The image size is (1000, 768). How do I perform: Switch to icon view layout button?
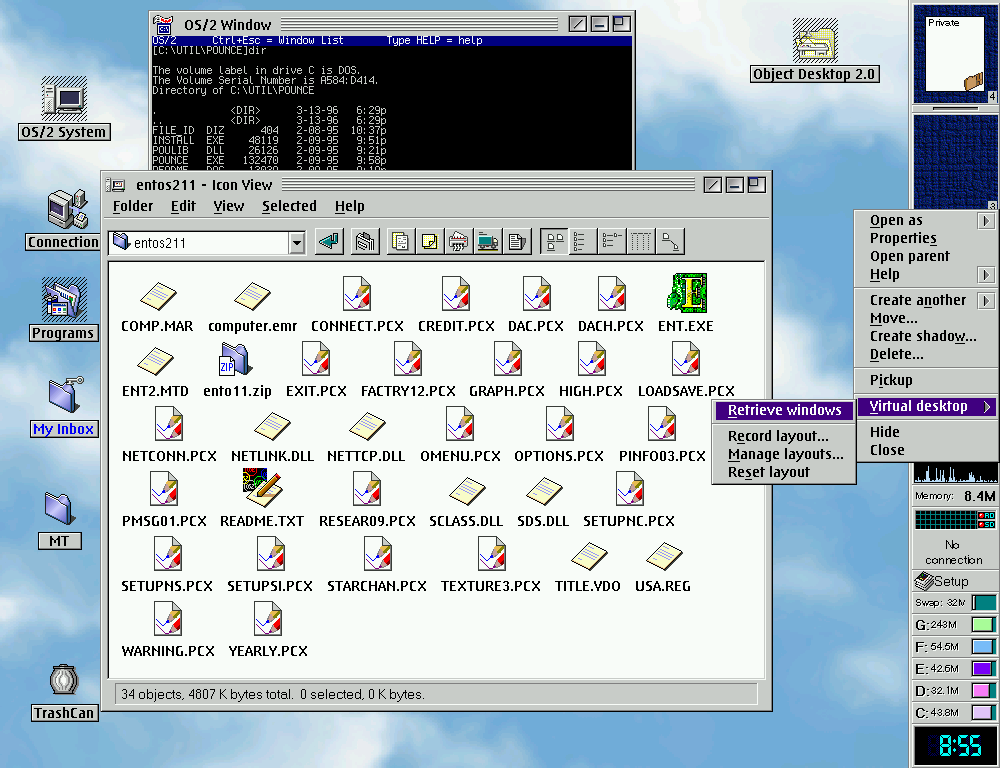(x=555, y=242)
